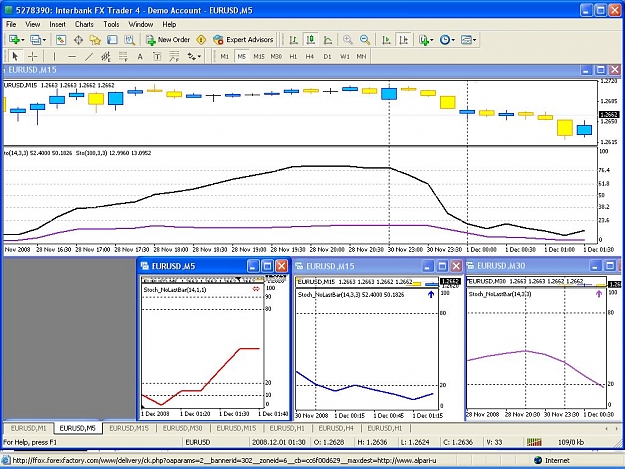Click the Internet zone globe icon
Image resolution: width=625 pixels, height=469 pixels.
coord(538,460)
